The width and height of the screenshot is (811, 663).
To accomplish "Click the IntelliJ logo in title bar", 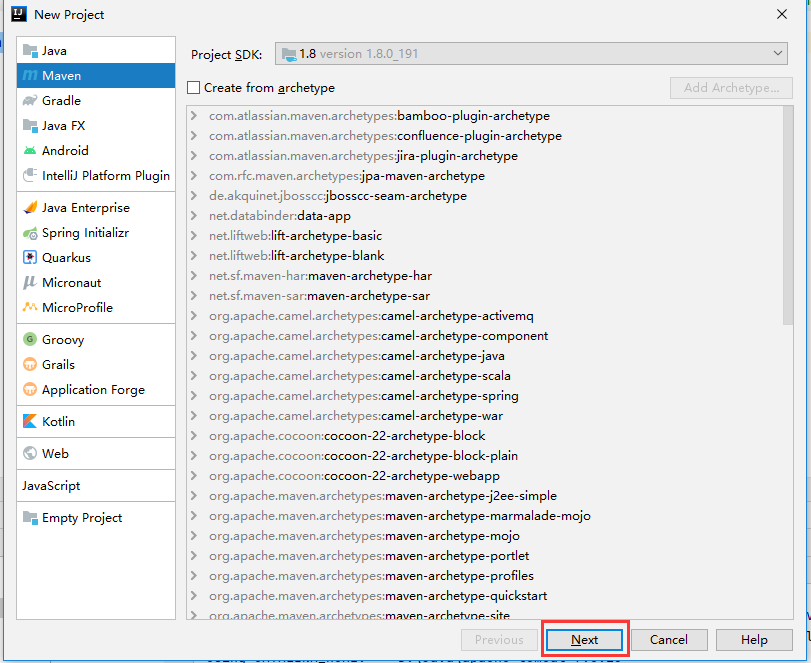I will (19, 14).
